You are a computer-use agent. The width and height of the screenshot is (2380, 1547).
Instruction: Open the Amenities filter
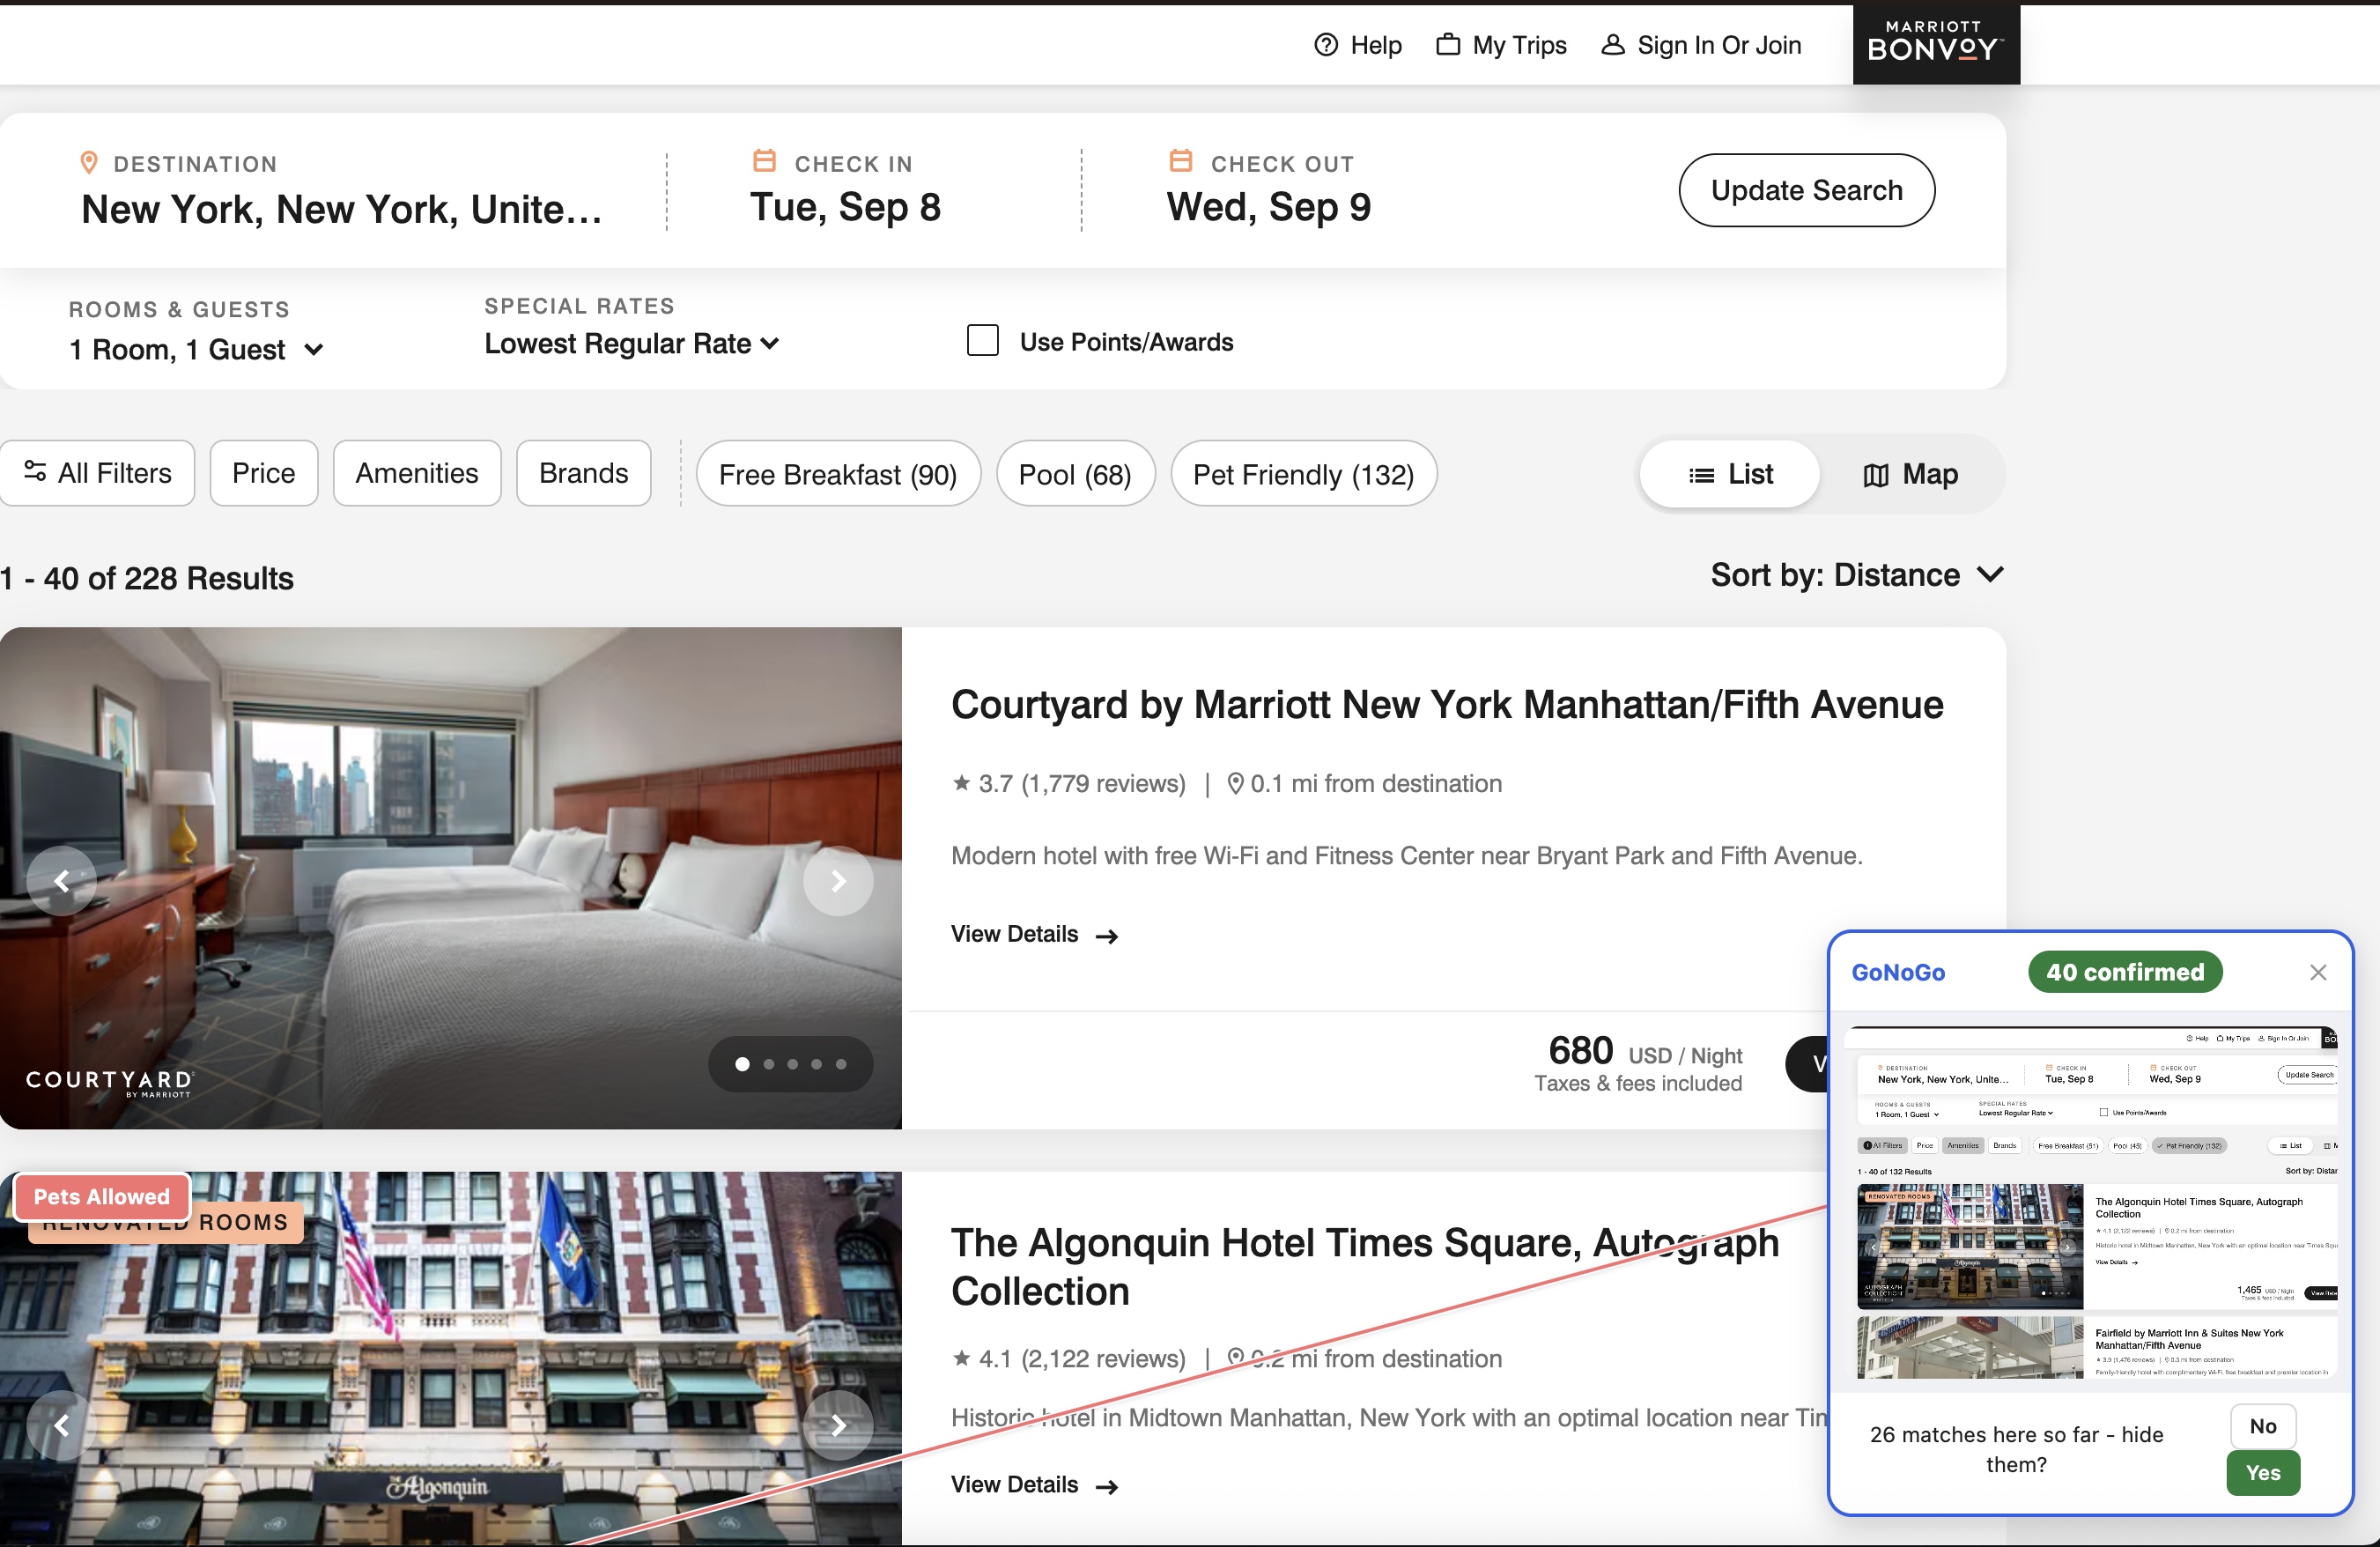[x=417, y=473]
